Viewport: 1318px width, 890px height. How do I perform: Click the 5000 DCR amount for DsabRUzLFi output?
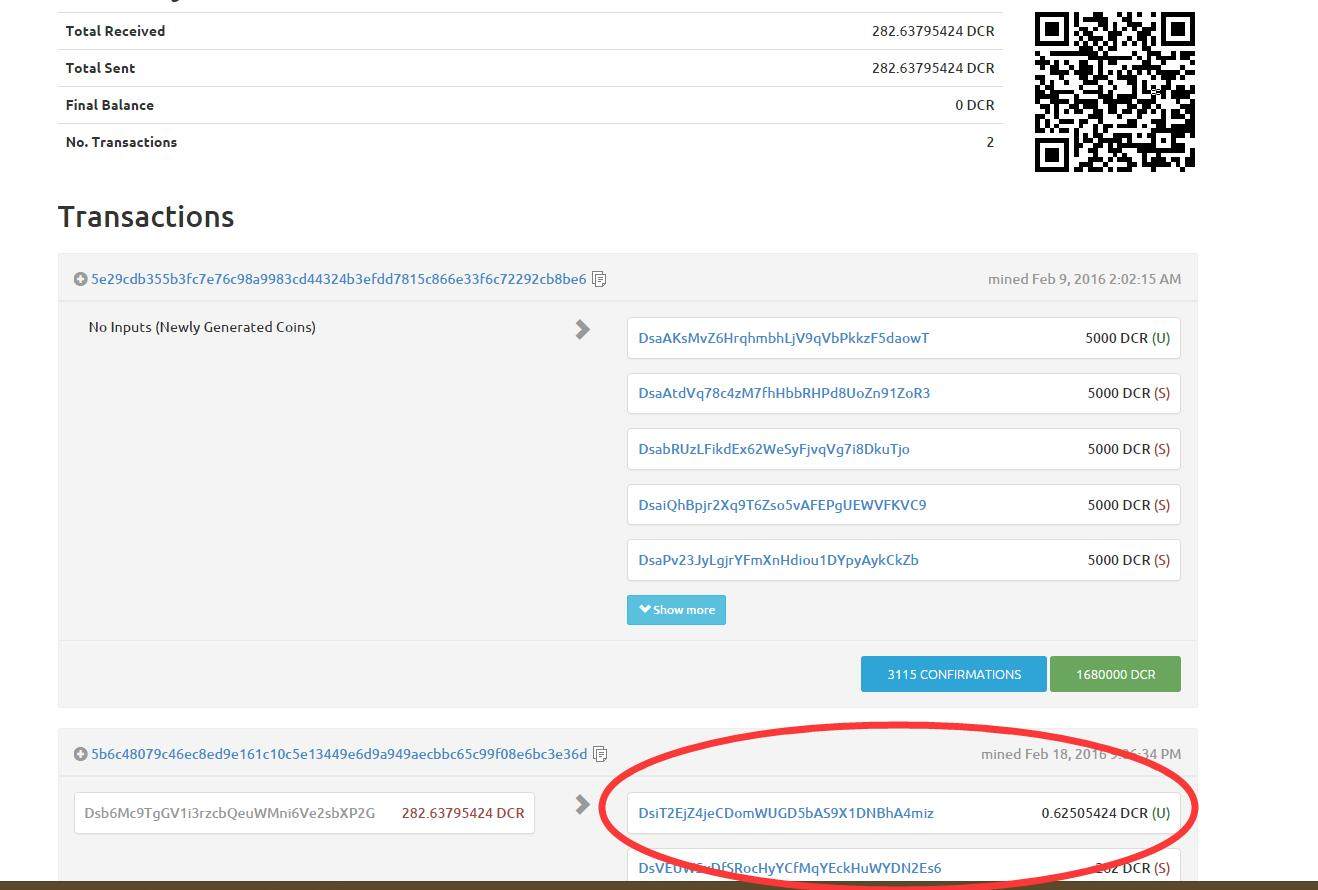click(1119, 449)
